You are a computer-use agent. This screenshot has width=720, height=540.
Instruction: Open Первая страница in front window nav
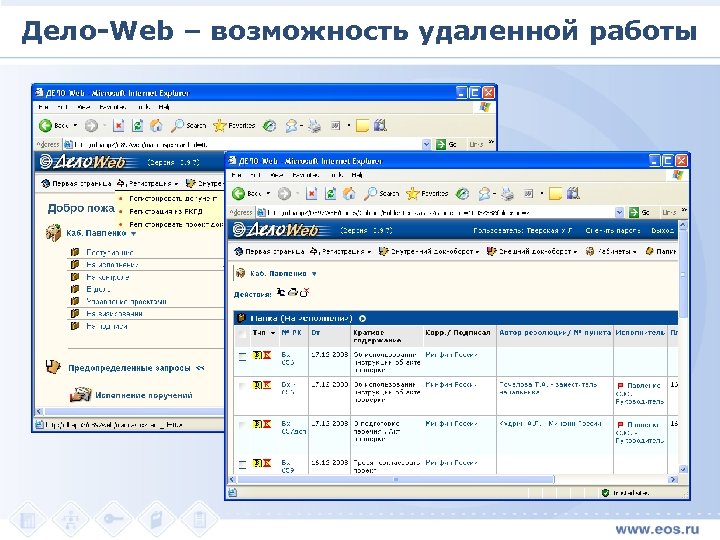269,252
